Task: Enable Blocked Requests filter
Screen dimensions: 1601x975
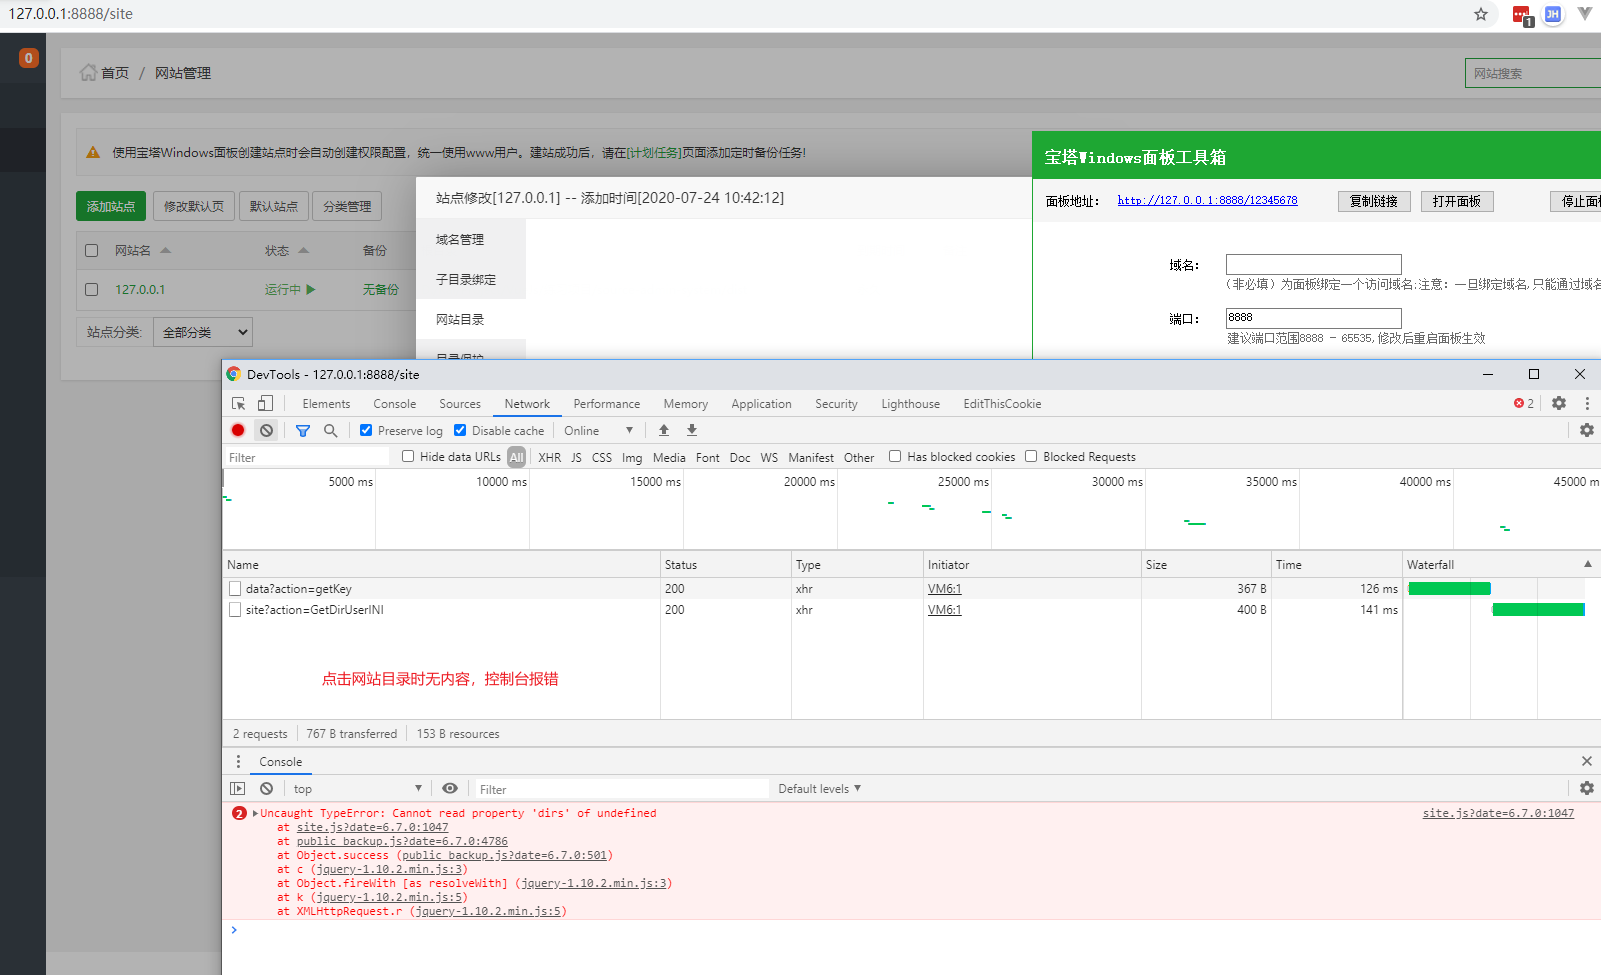Action: pos(1031,456)
